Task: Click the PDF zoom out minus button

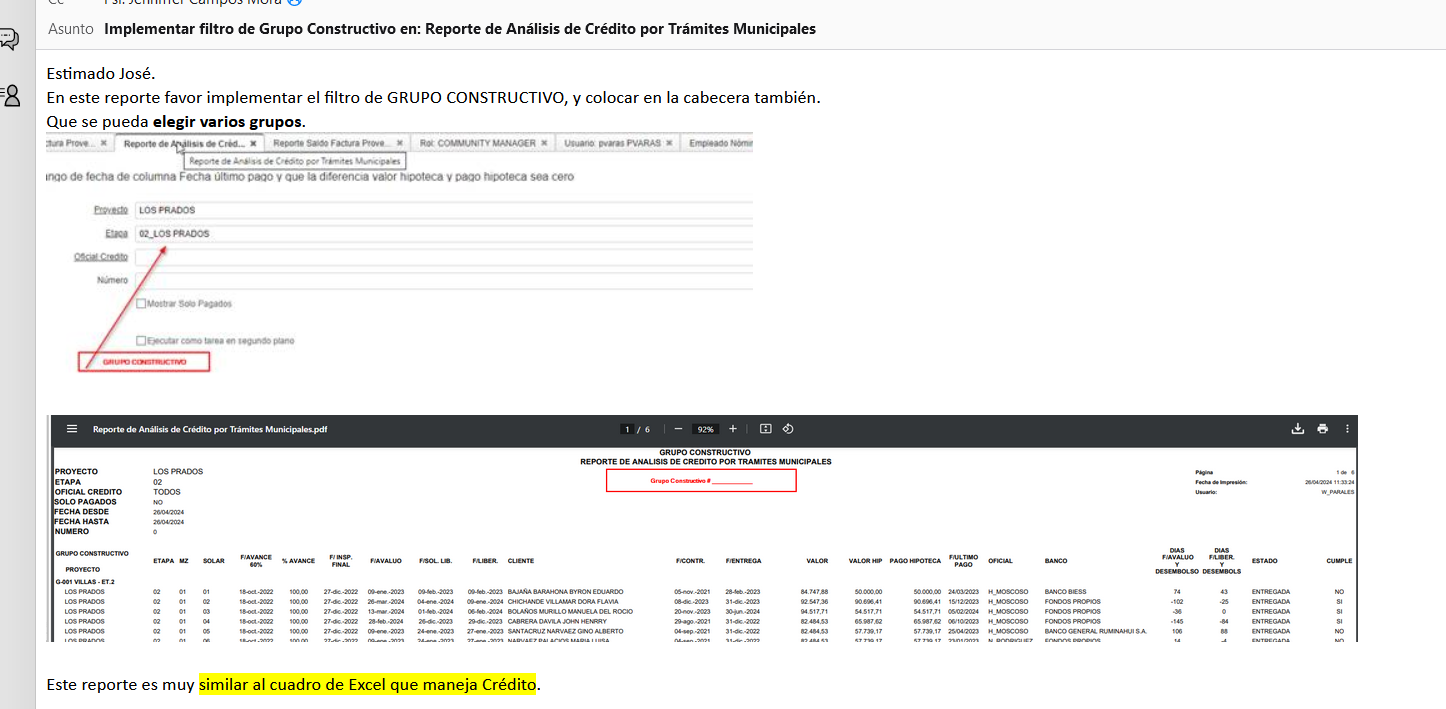Action: pyautogui.click(x=678, y=429)
